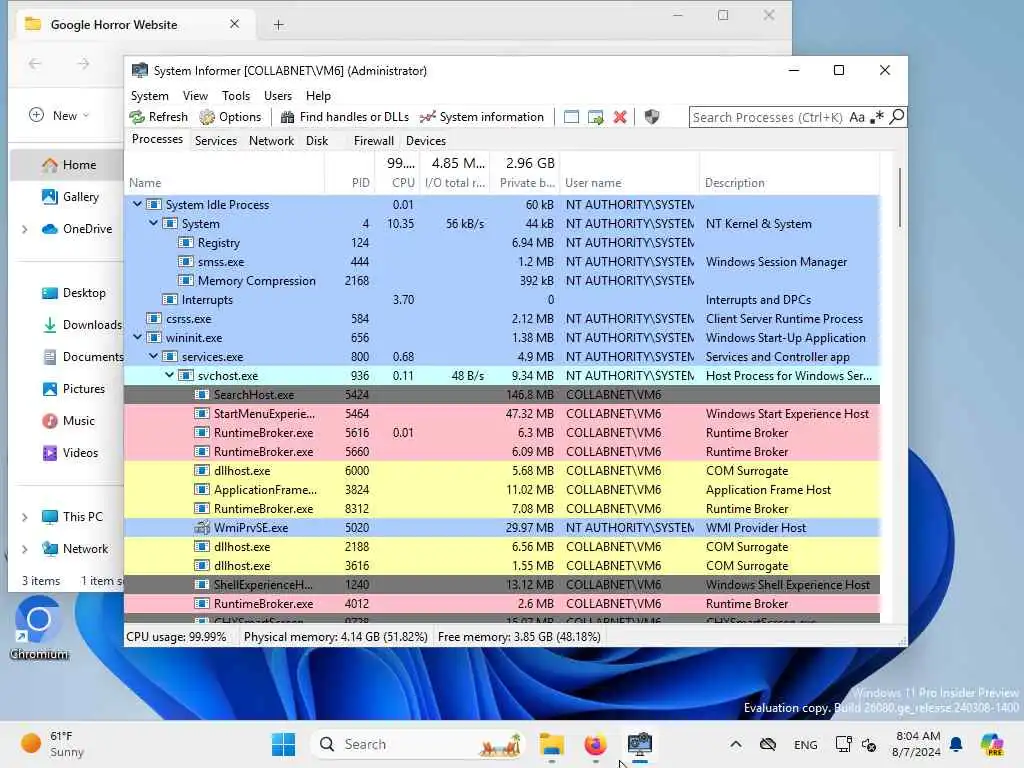The image size is (1024, 768).
Task: Open Music folder in File Explorer
Action: [69, 421]
